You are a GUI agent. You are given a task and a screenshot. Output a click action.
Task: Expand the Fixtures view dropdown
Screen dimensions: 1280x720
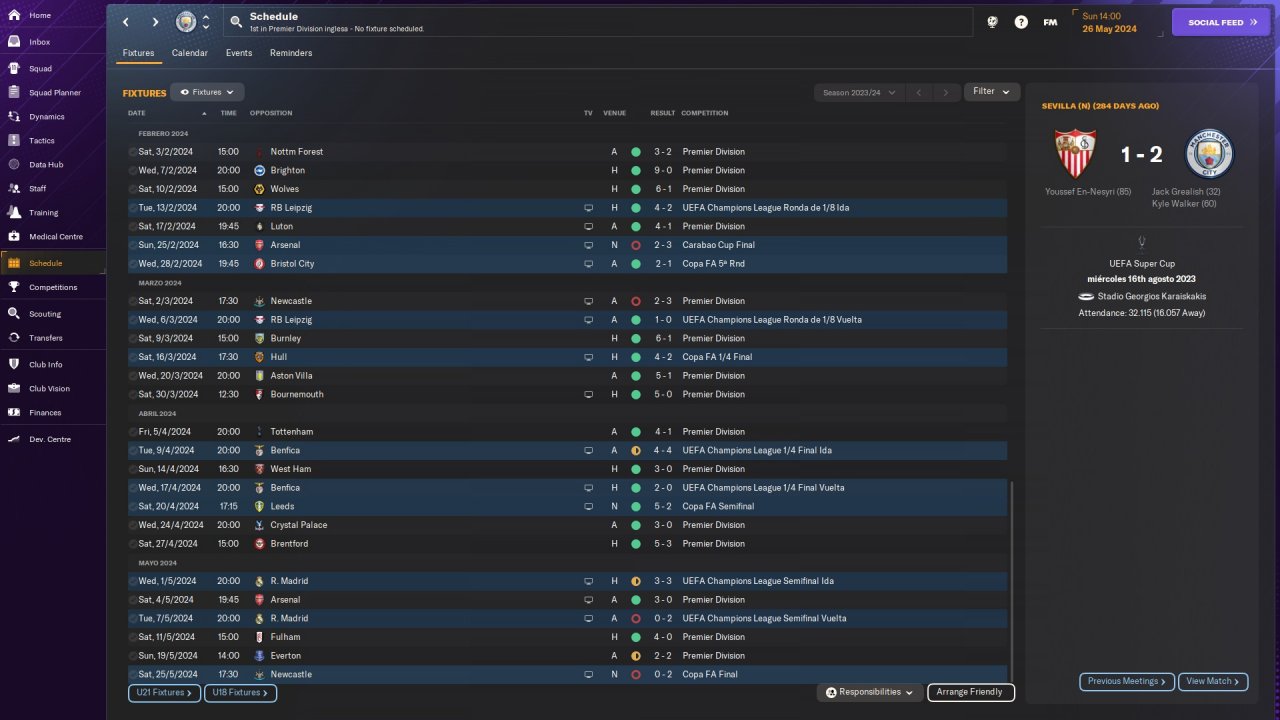tap(207, 92)
